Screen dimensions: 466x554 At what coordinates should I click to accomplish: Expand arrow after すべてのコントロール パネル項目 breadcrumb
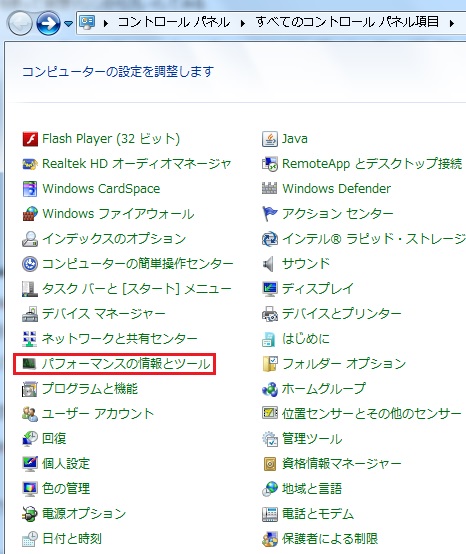pos(452,23)
